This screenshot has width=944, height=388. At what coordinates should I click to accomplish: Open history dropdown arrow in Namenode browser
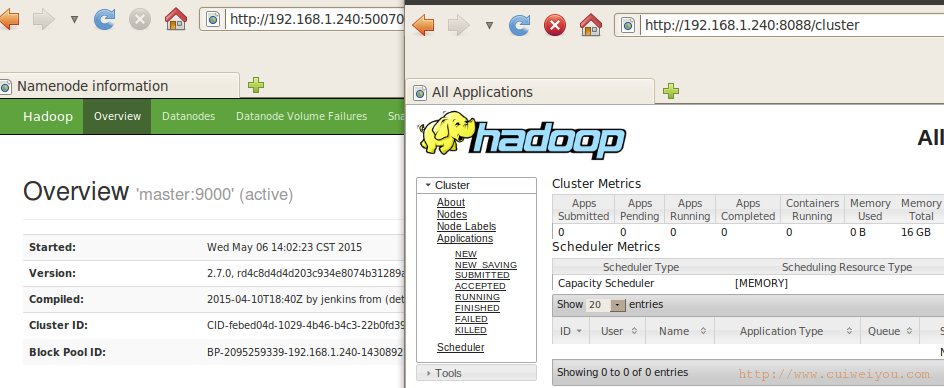[x=74, y=19]
